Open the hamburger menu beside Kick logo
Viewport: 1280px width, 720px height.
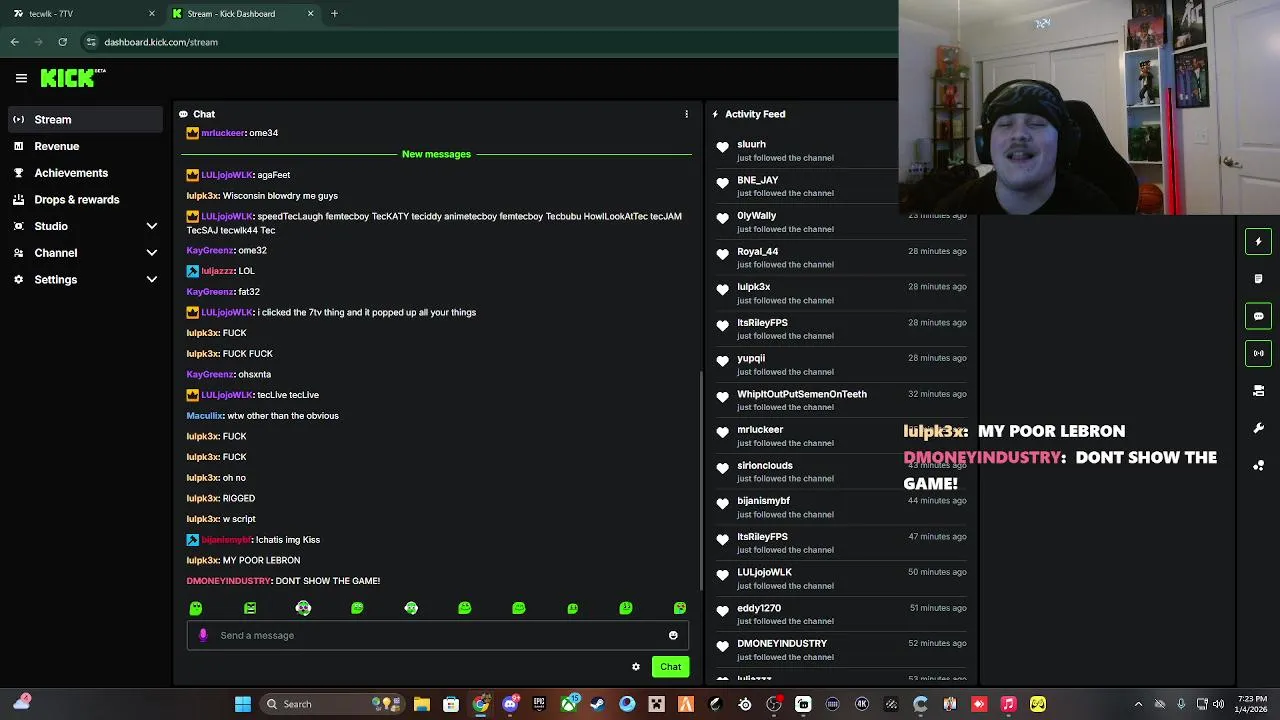[x=21, y=78]
